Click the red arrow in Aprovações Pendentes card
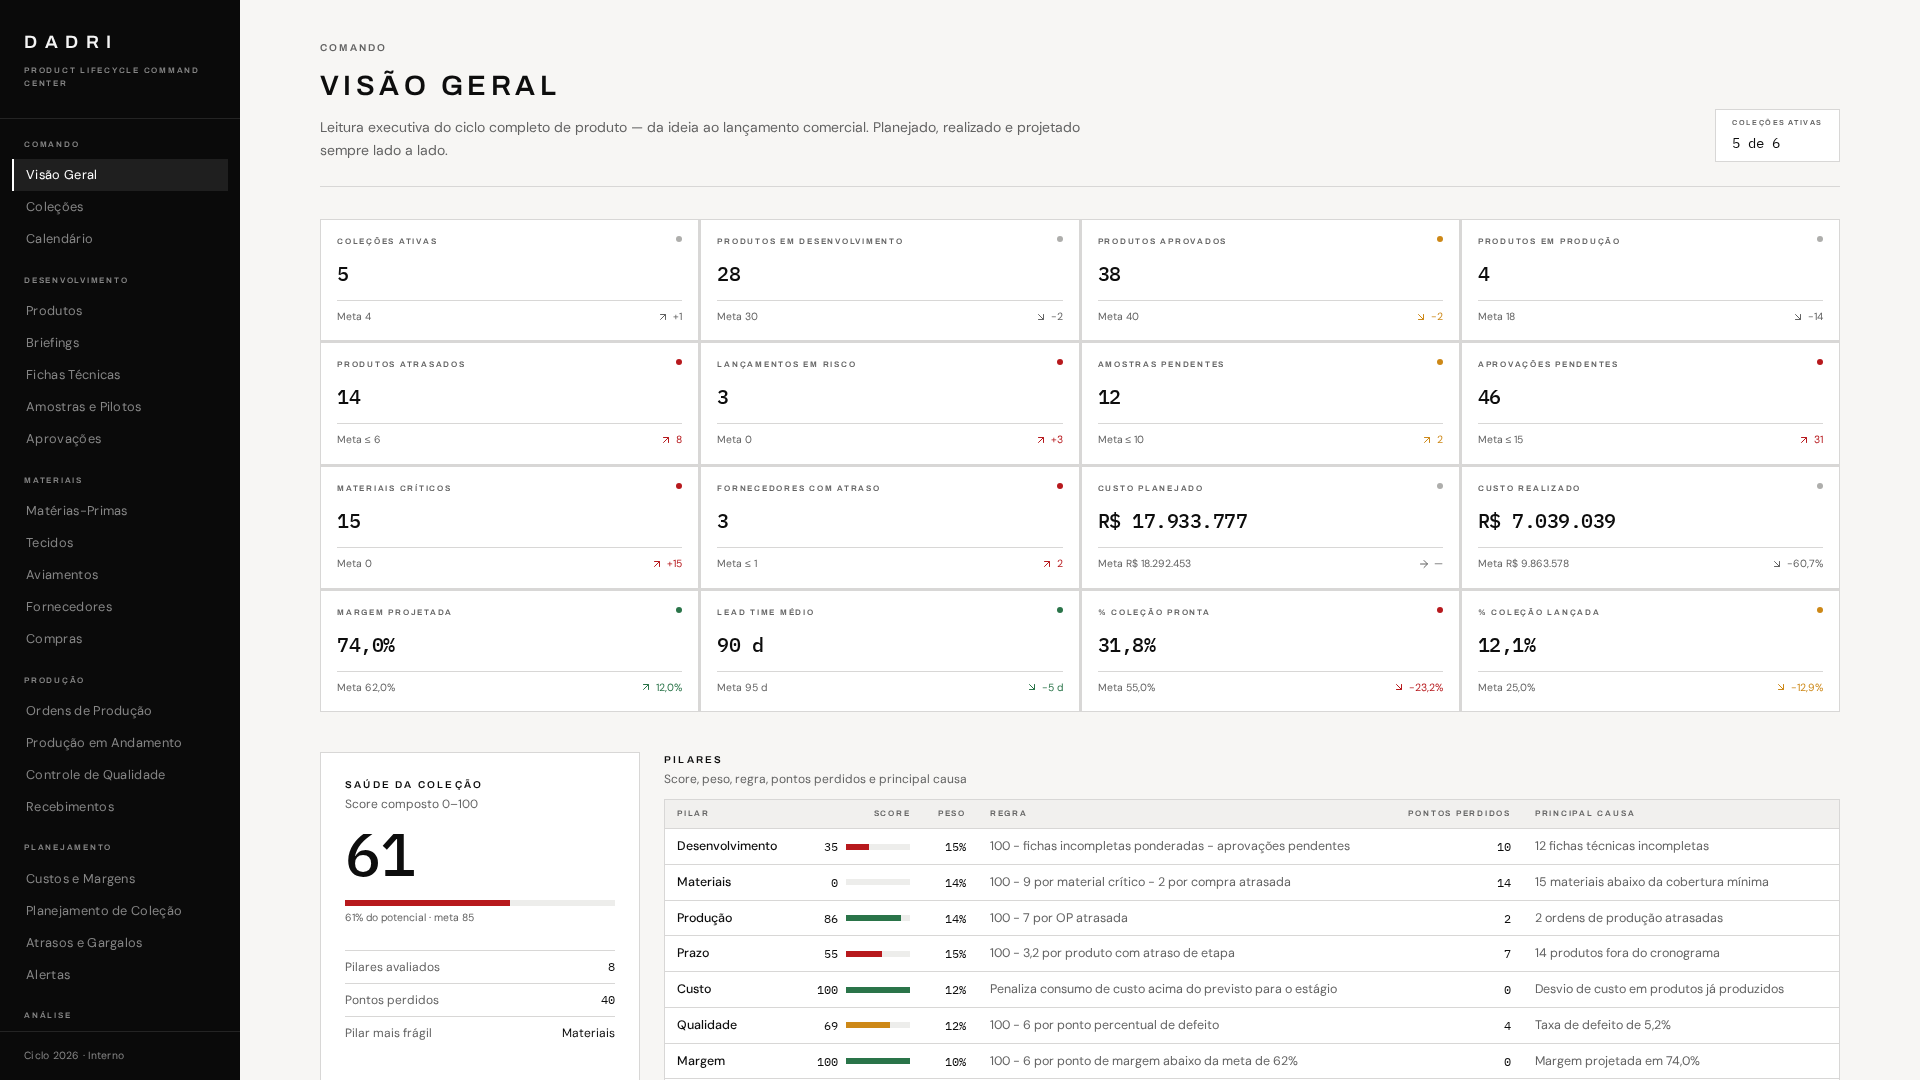 1803,440
